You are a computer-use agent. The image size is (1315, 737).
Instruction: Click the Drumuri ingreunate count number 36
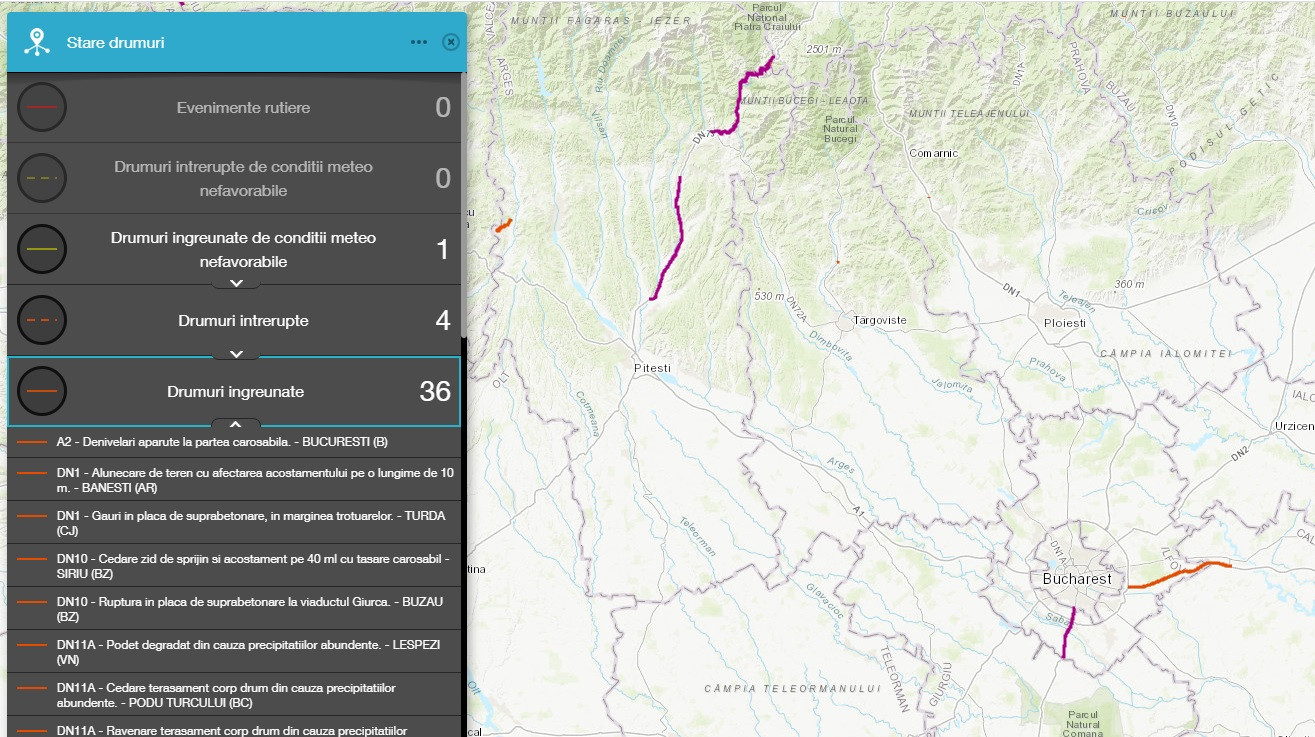click(435, 391)
